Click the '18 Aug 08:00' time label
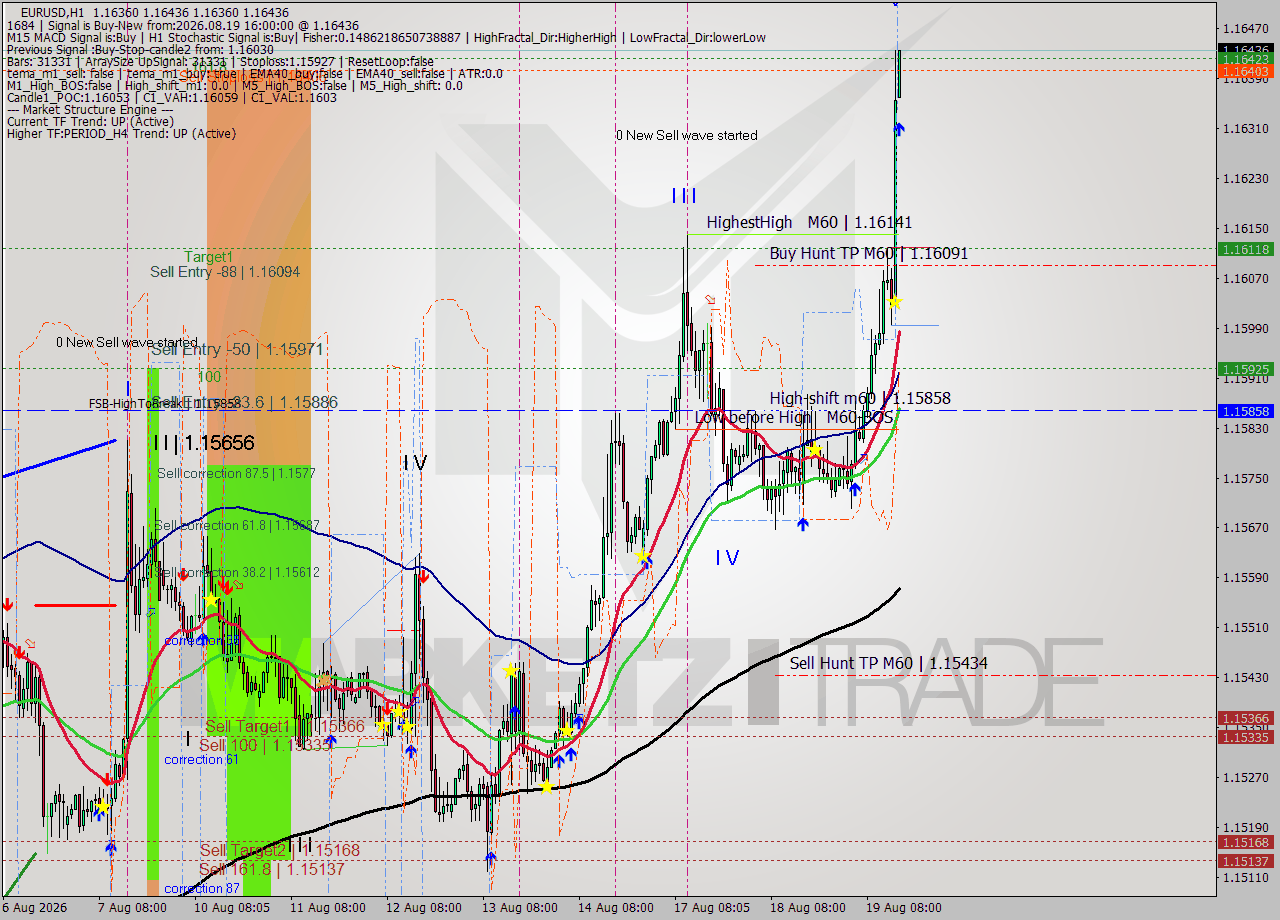The width and height of the screenshot is (1280, 920). (808, 908)
